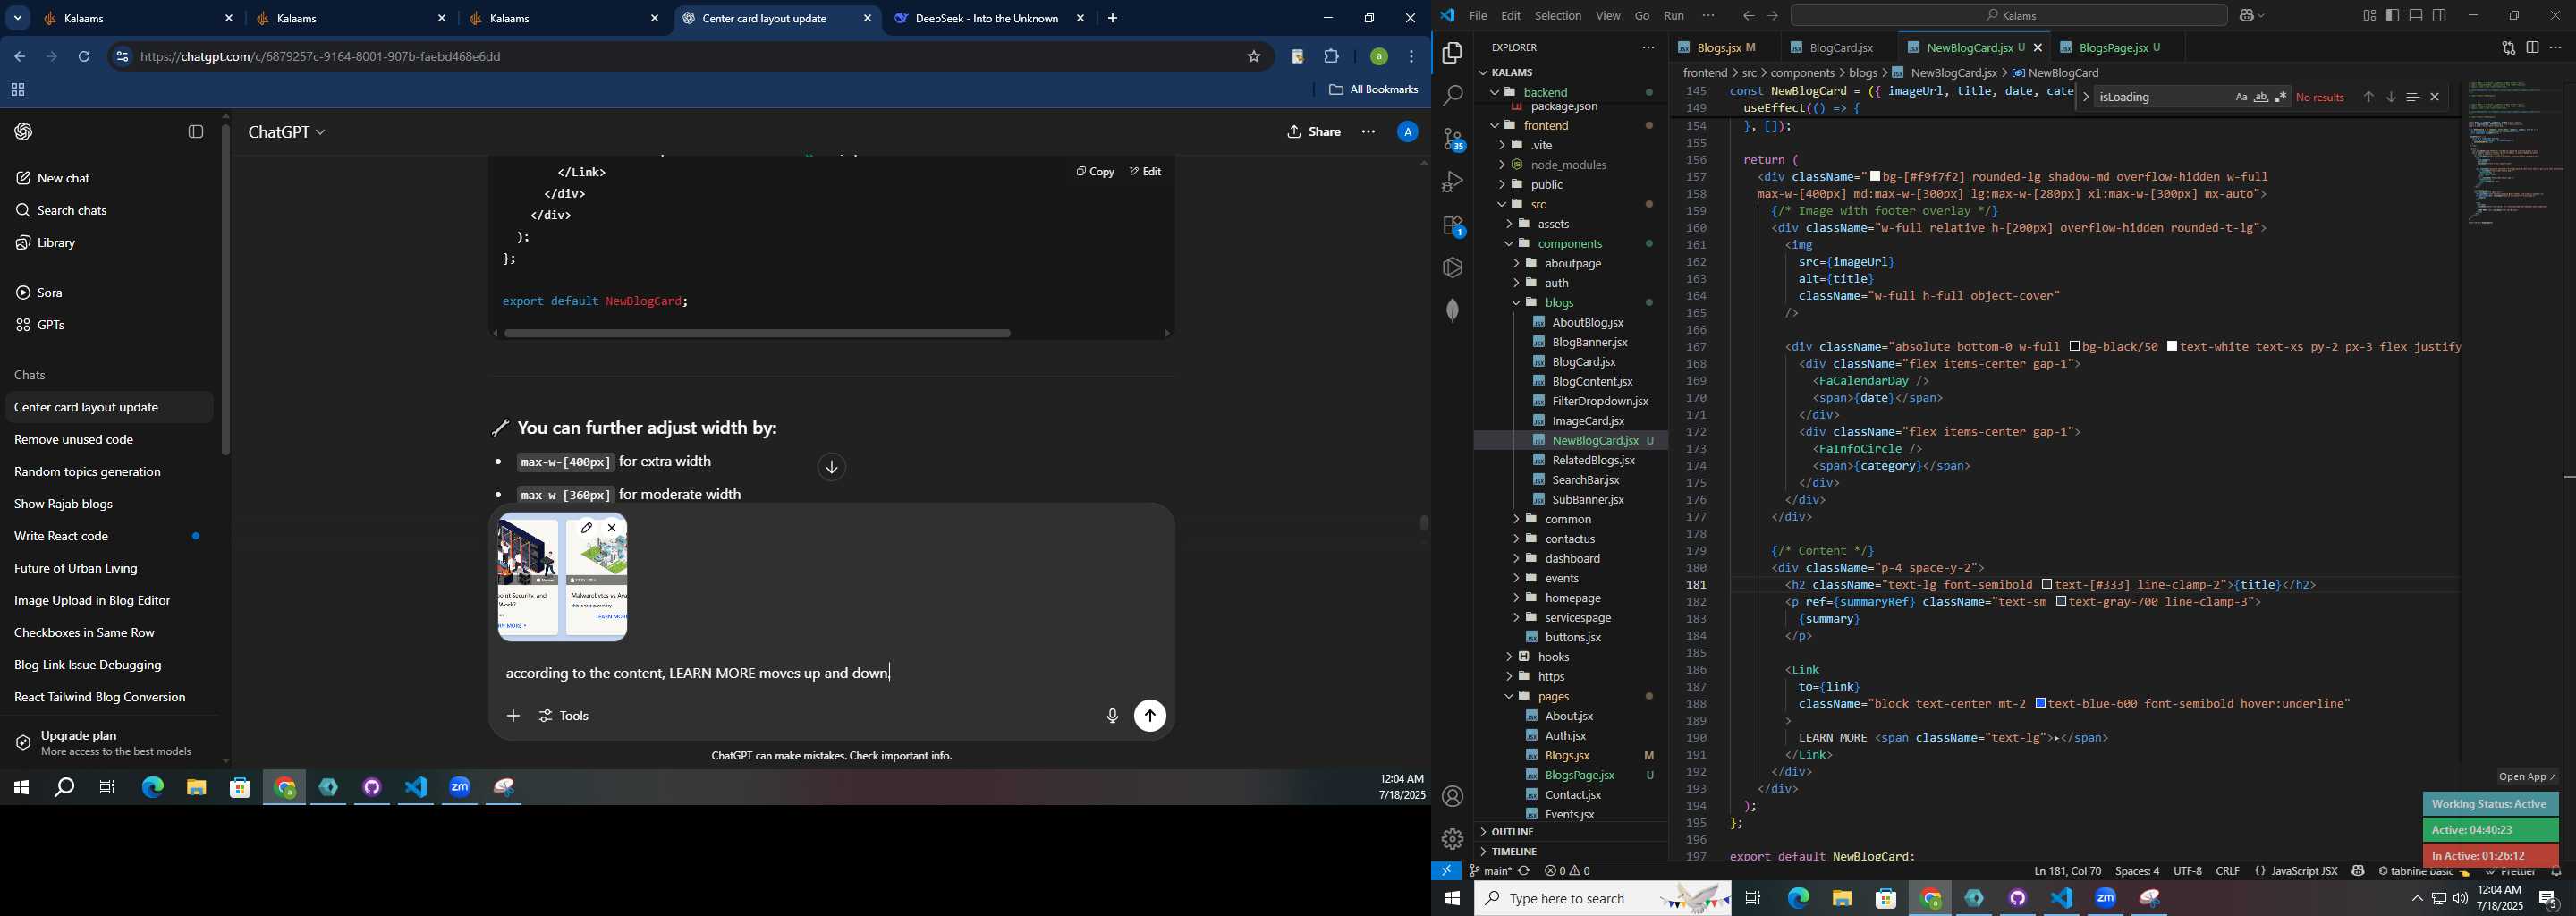Image resolution: width=2576 pixels, height=916 pixels.
Task: Open Chrome extensions puzzle icon
Action: [1332, 57]
